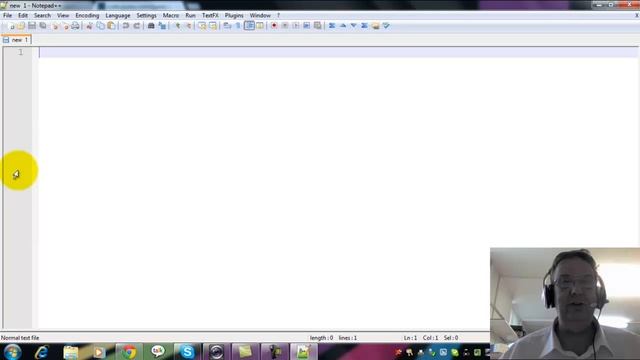Click 'lines : 1' in status bar
This screenshot has height=360, width=640.
348,338
